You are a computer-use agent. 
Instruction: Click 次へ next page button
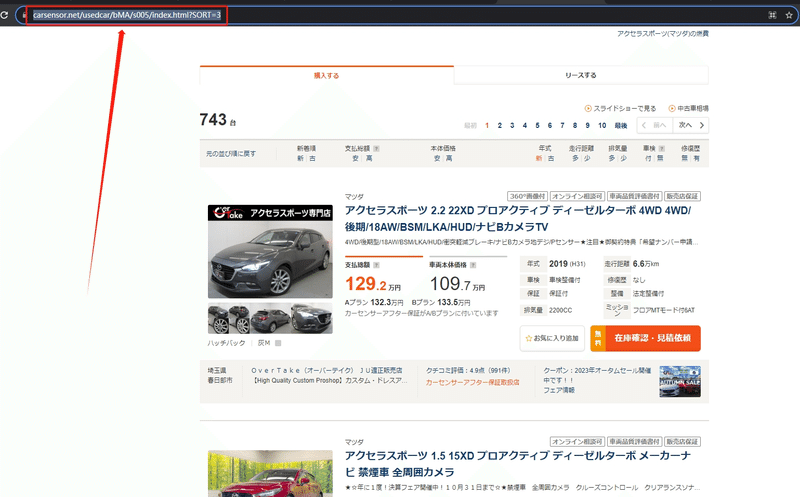click(690, 125)
